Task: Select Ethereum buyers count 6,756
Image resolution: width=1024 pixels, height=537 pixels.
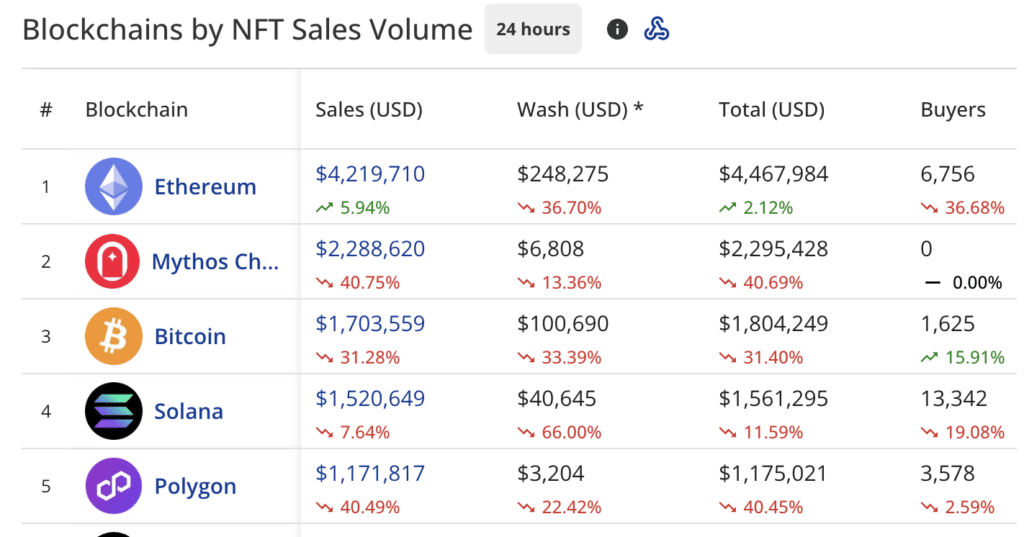Action: [x=948, y=174]
